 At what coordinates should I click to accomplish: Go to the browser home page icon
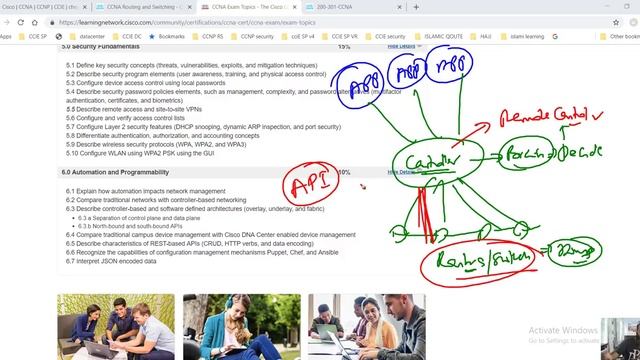point(35,22)
